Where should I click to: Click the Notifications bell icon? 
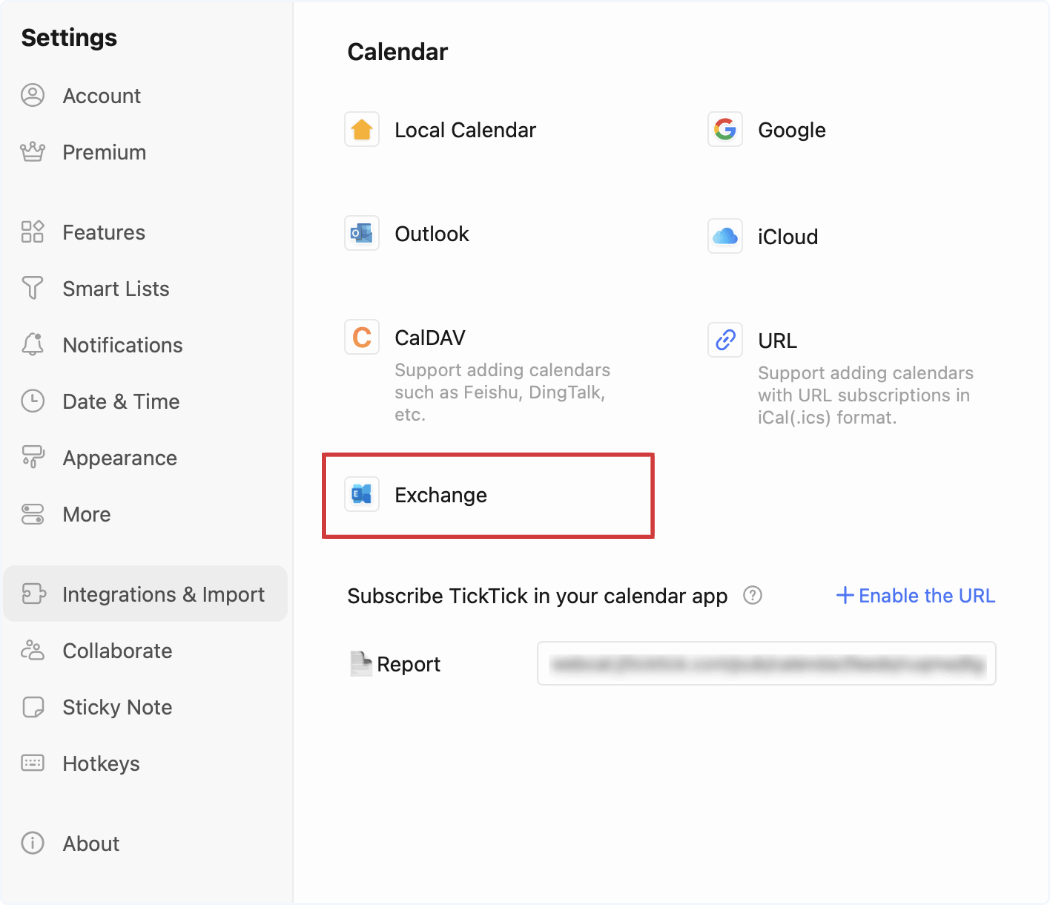33,344
